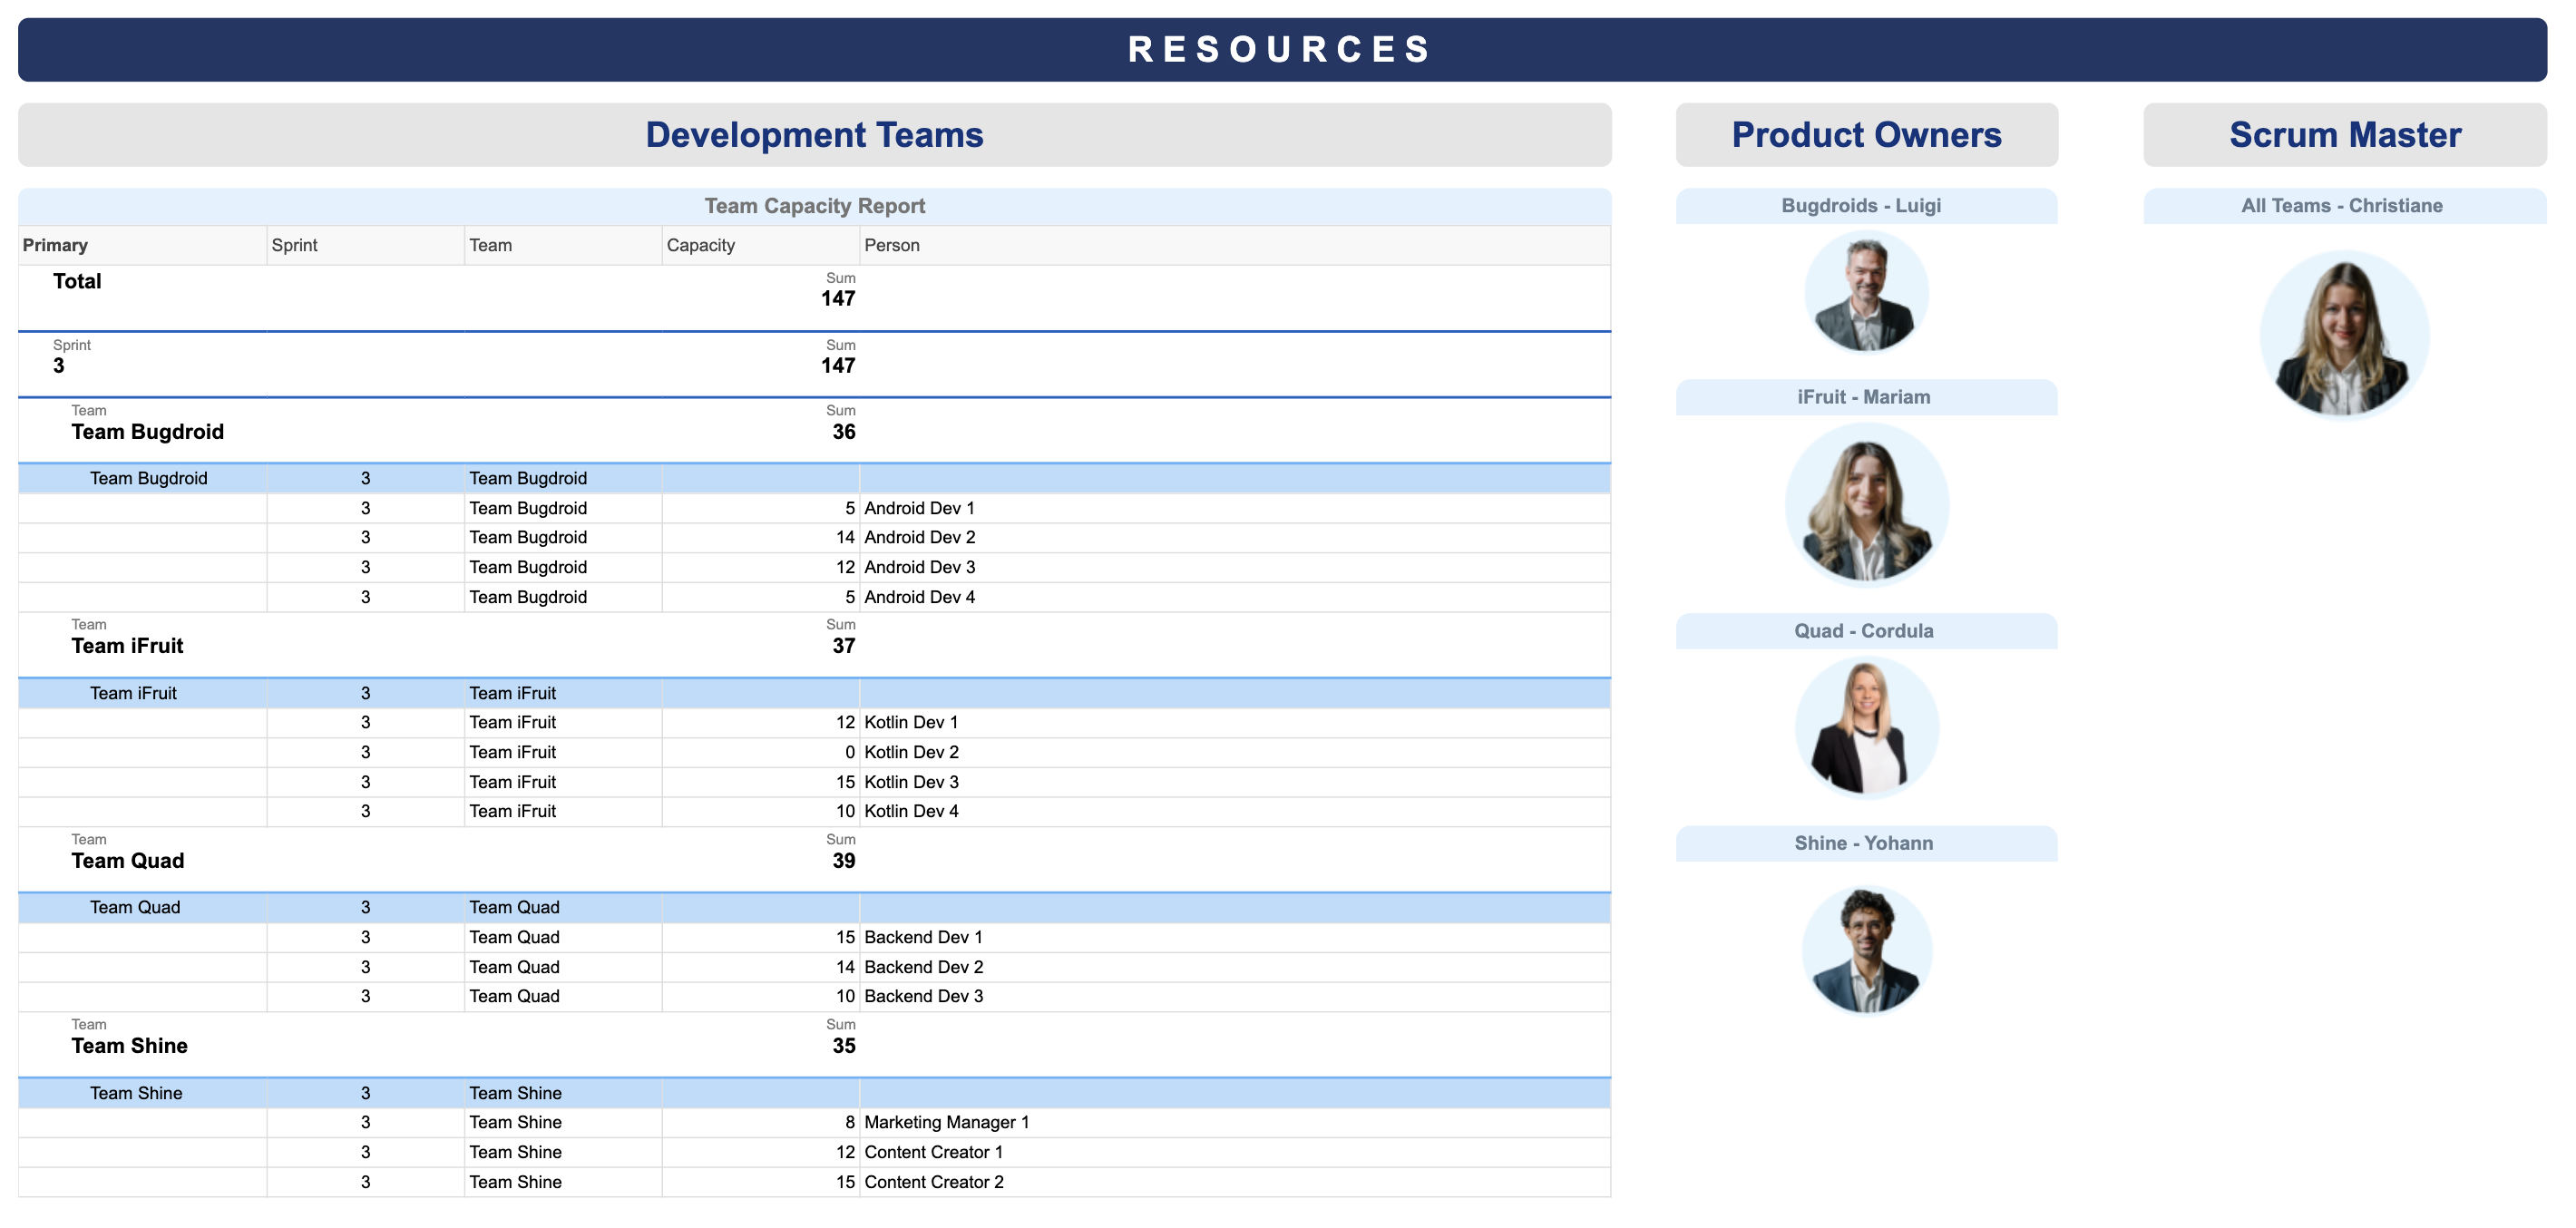Click Backend Dev 1 capacity value 15

click(x=845, y=938)
